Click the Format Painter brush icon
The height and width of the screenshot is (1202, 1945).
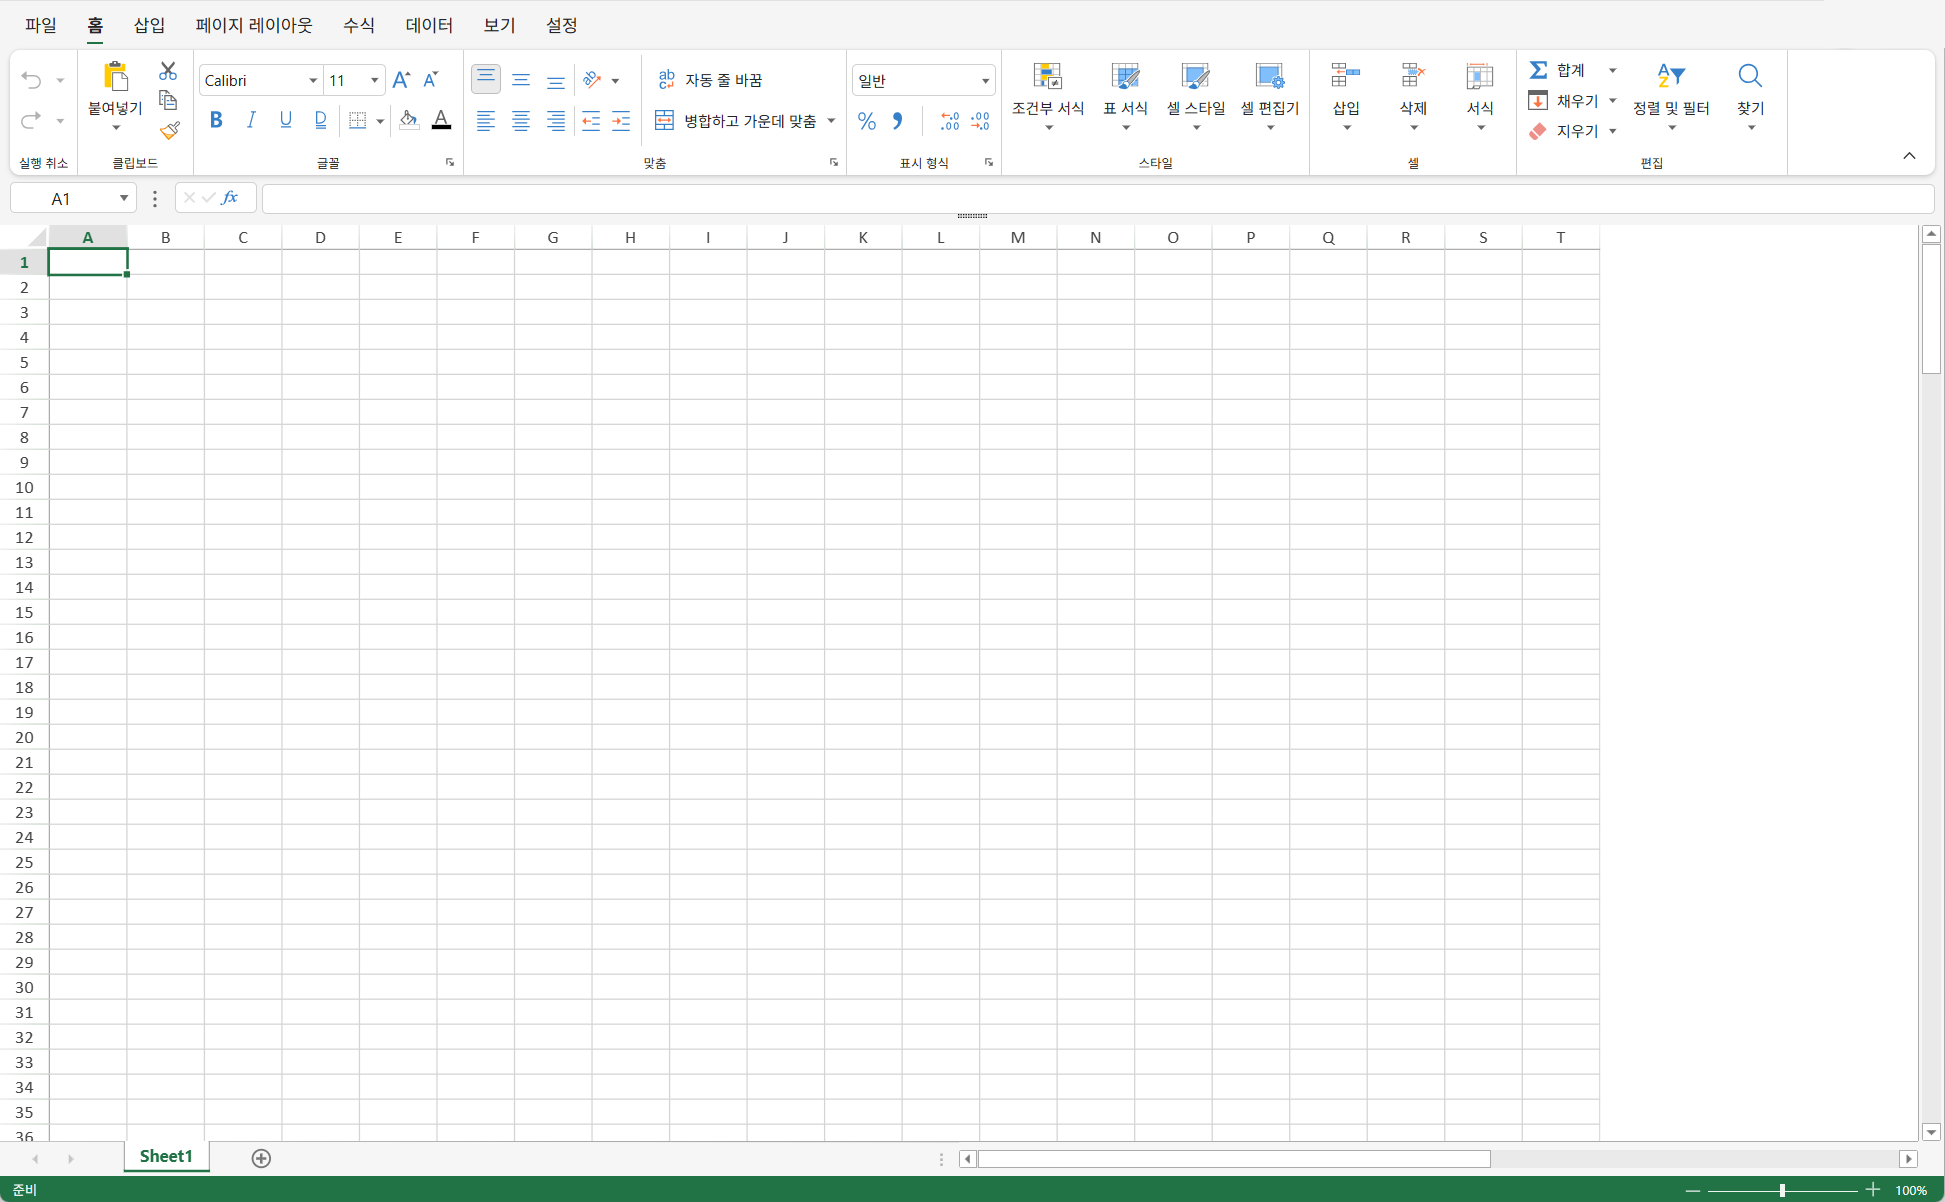(x=169, y=131)
